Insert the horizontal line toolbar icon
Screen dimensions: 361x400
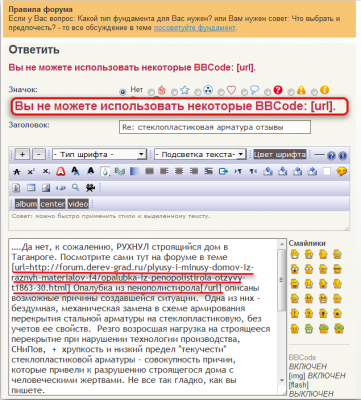319,155
